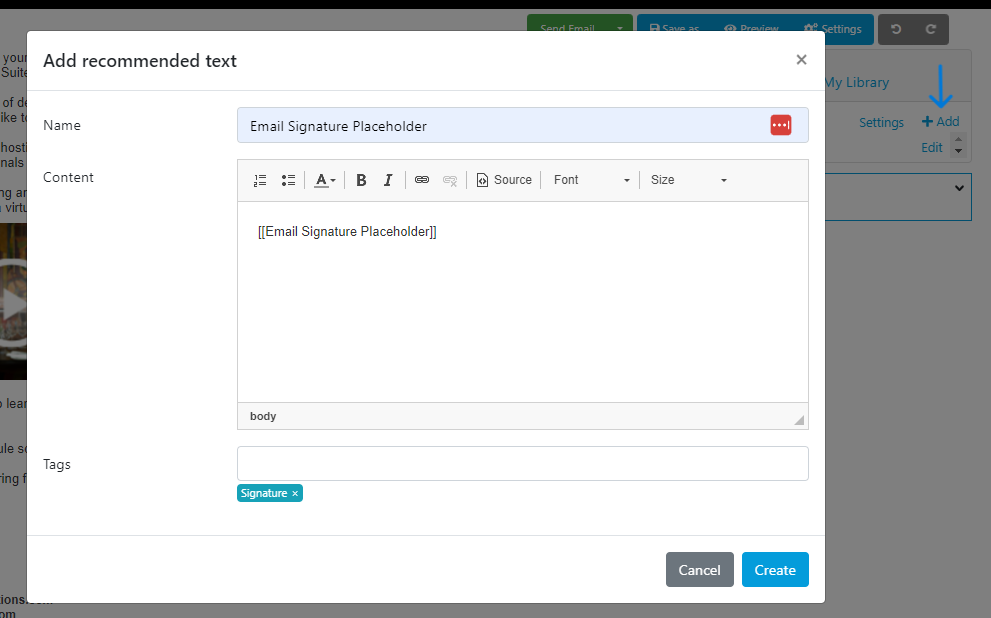Insert a numbered list in Content editor
991x618 pixels.
pos(260,180)
